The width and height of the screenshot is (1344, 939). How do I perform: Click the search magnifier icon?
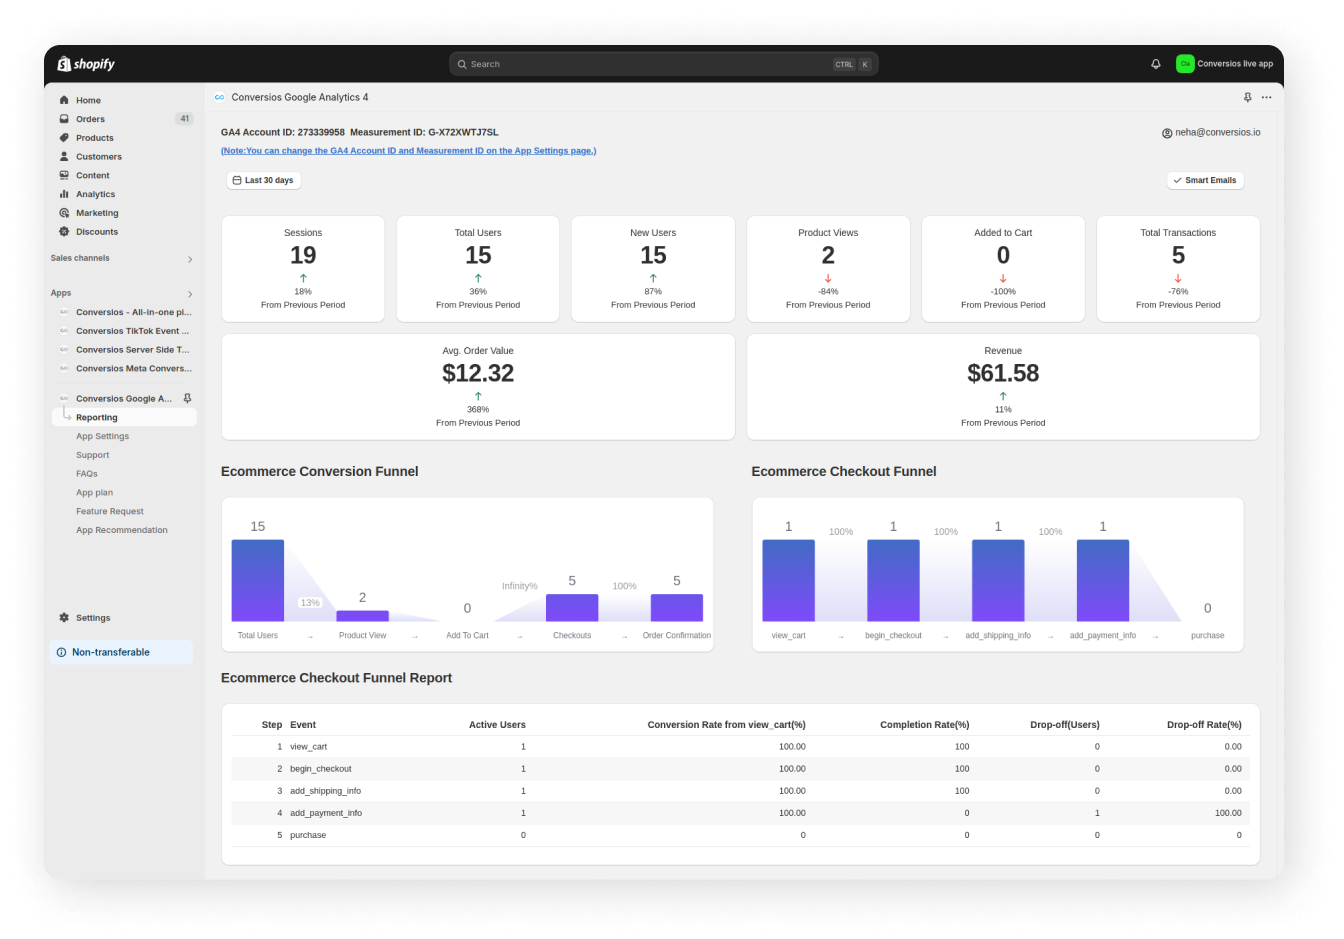(x=462, y=64)
